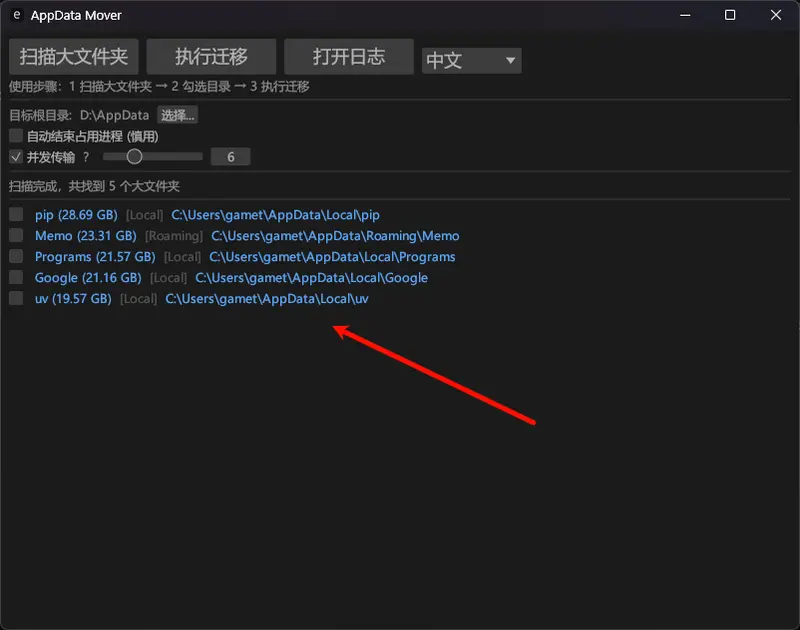Screen dimensions: 800x630
Task: Open the log via 打开日志 button
Action: (349, 56)
